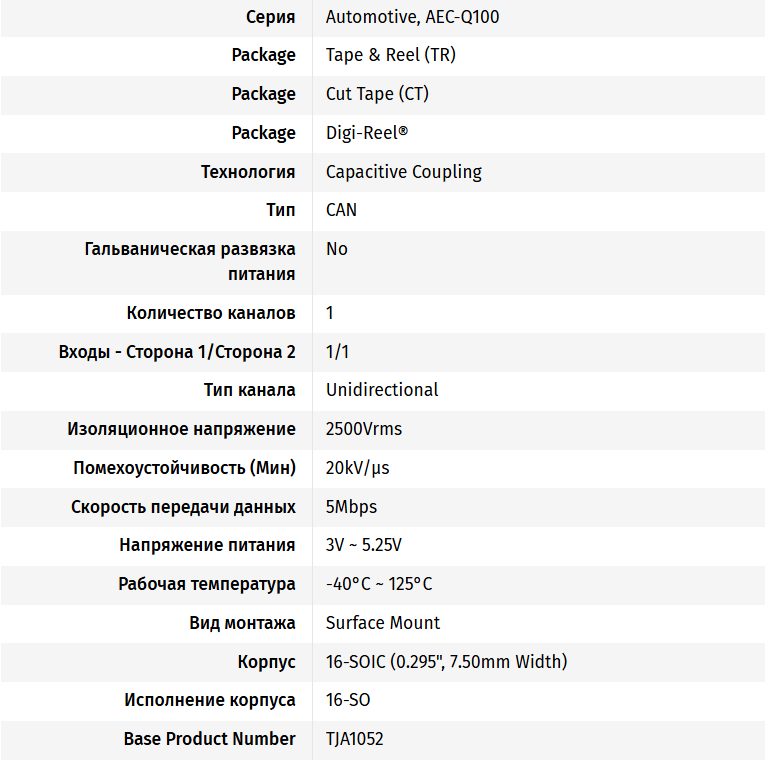Select the Surface Mount mounting value

pyautogui.click(x=382, y=623)
